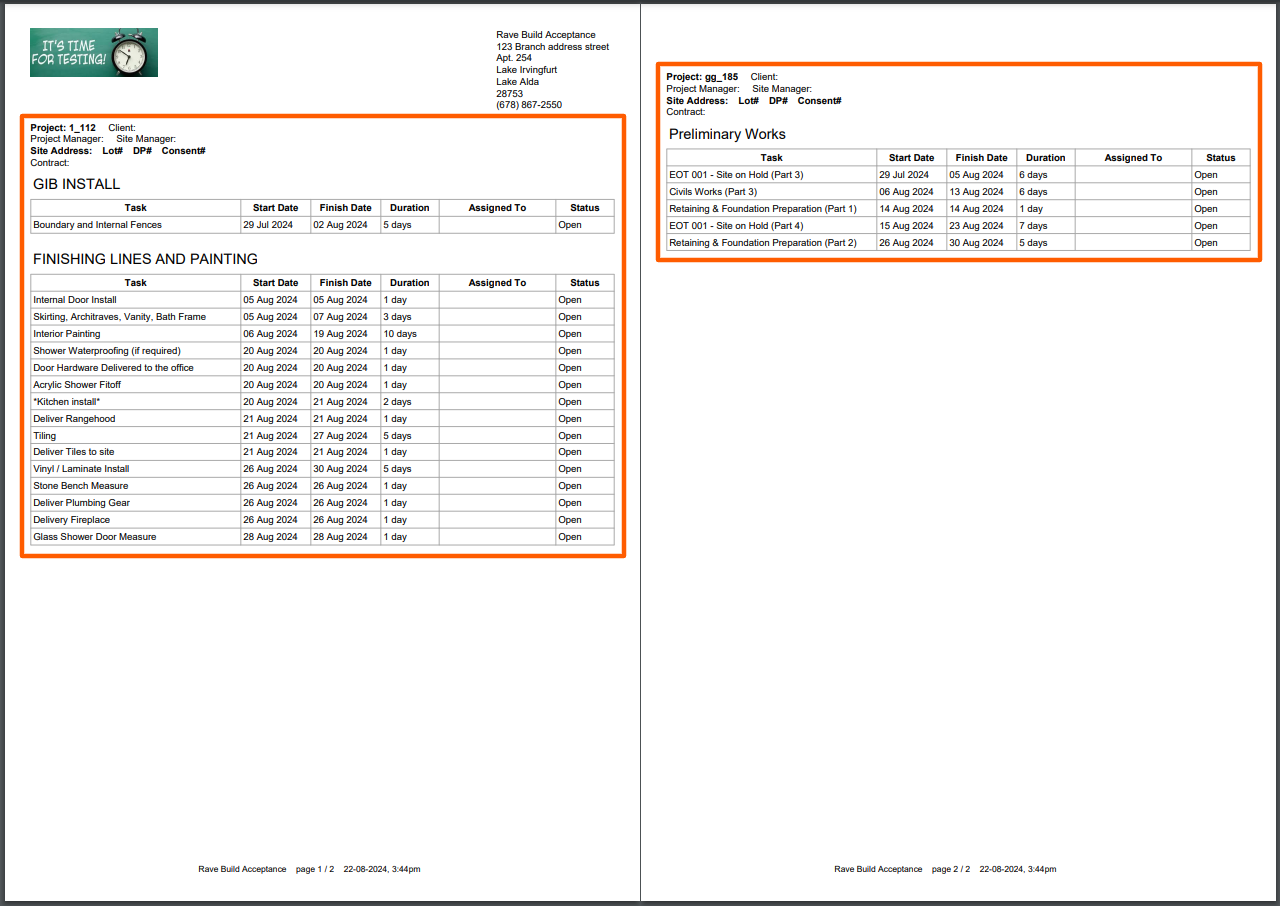Viewport: 1280px width, 906px height.
Task: Select the 'Internal Door Install' task row
Action: point(322,300)
